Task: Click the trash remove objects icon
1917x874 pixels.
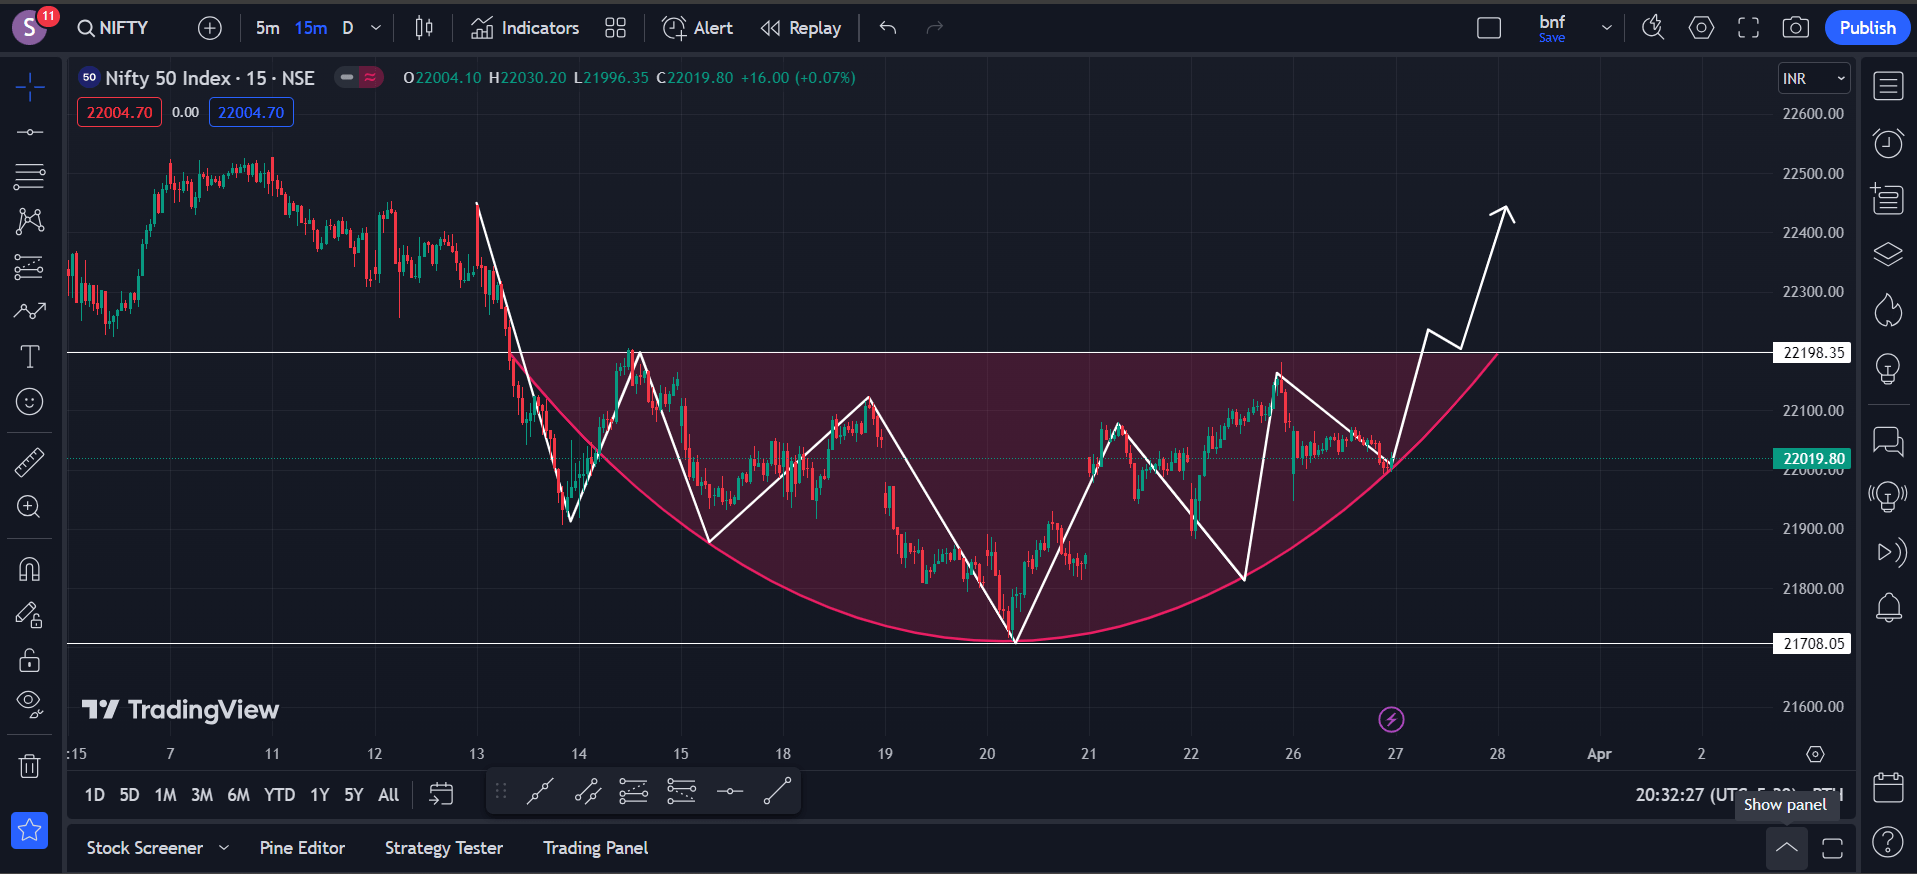Action: coord(30,766)
